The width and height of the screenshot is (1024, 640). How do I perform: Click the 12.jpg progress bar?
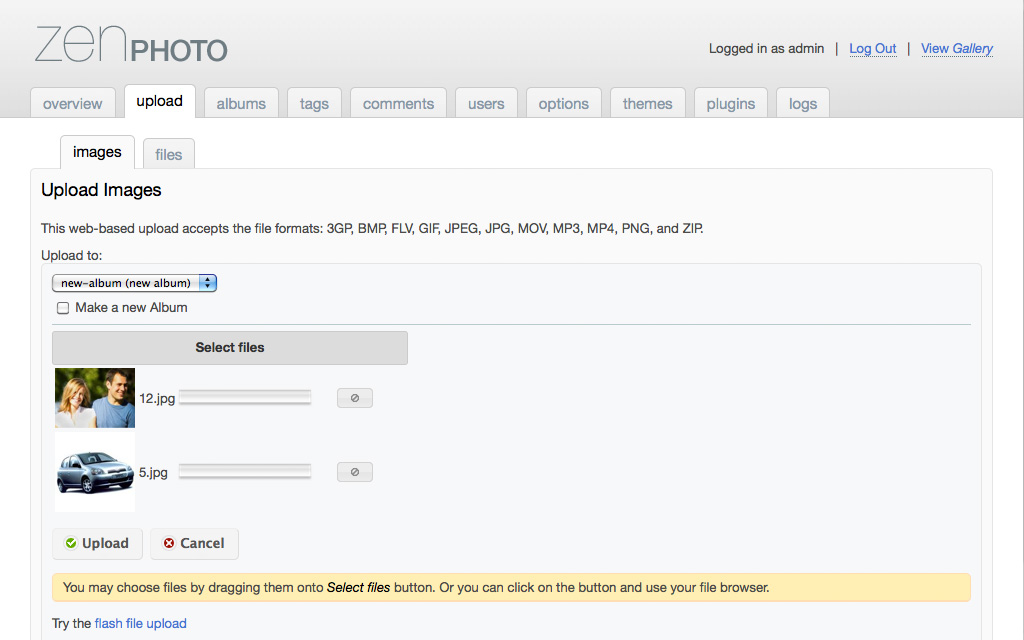click(245, 398)
